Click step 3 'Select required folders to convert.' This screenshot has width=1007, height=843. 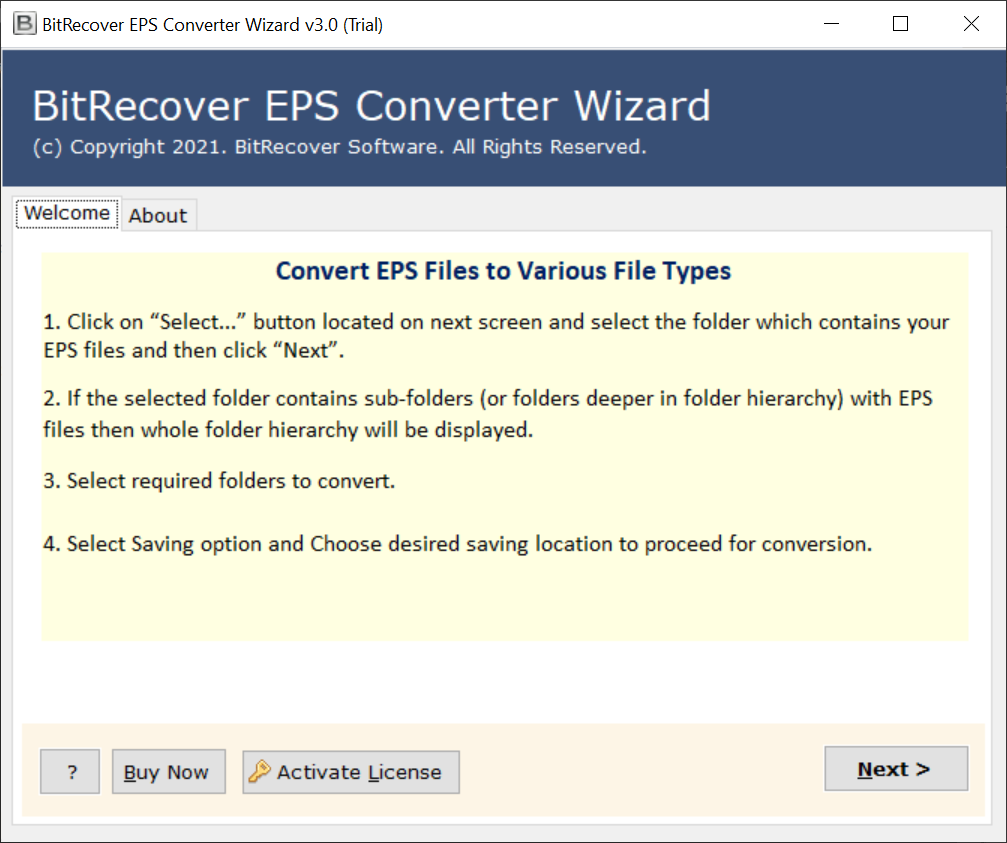(x=219, y=481)
